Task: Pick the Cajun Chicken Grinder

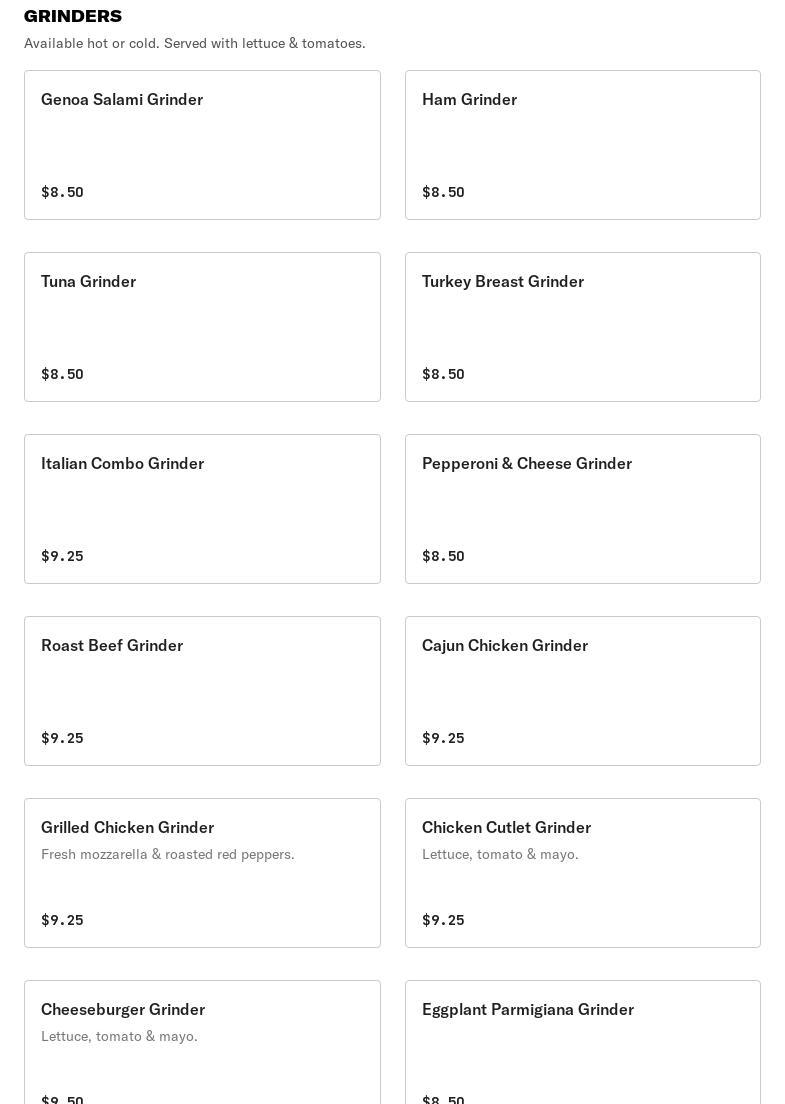Action: point(582,691)
